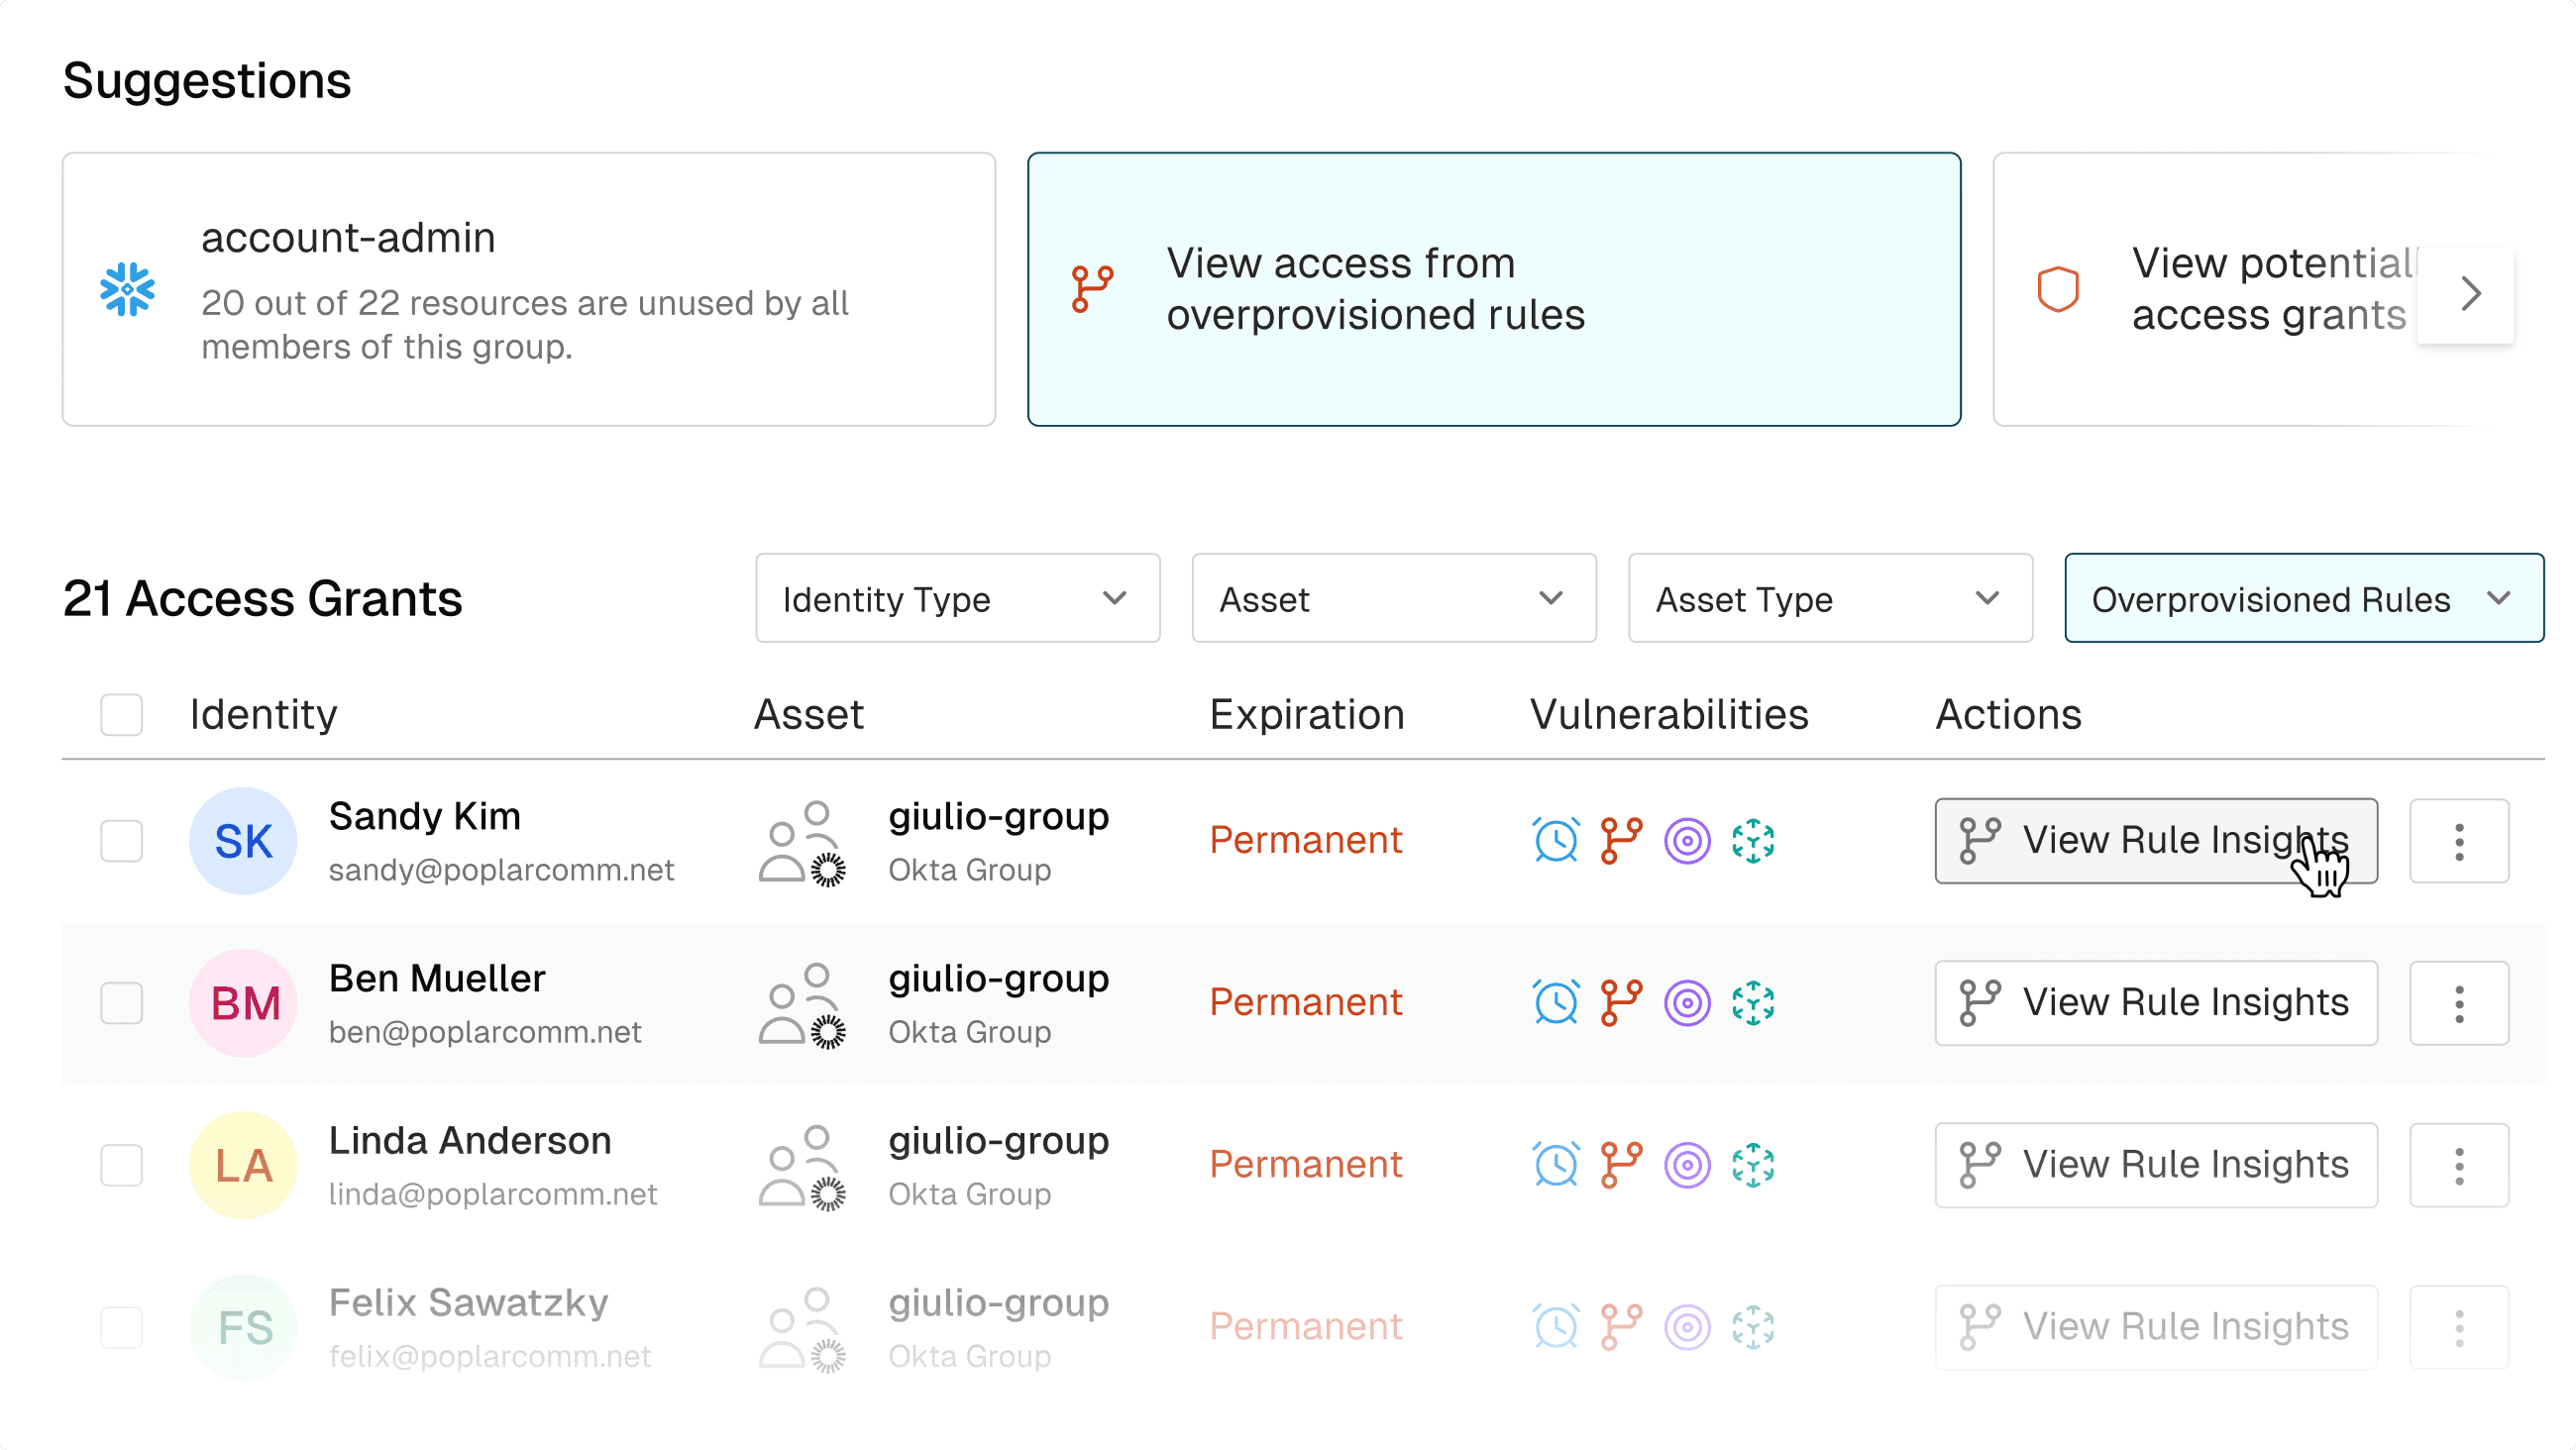Open the Identity Type dropdown
This screenshot has height=1450, width=2576.
point(957,599)
